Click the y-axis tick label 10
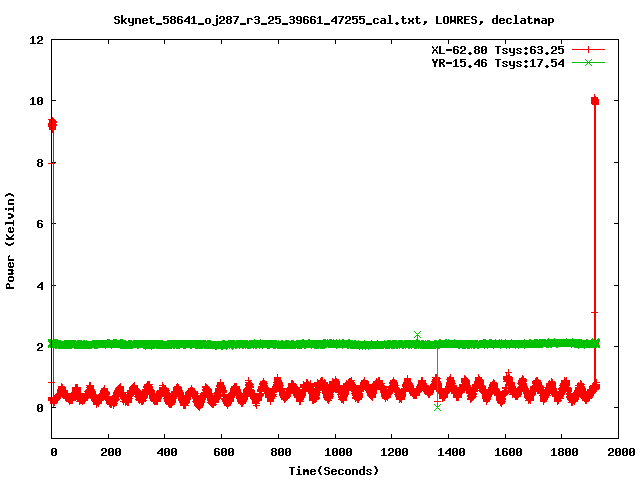 click(36, 101)
